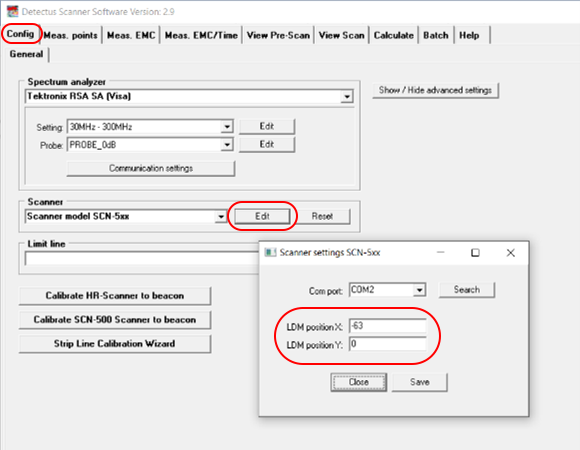
Task: Select the View Pre-Scan tab
Action: (278, 35)
